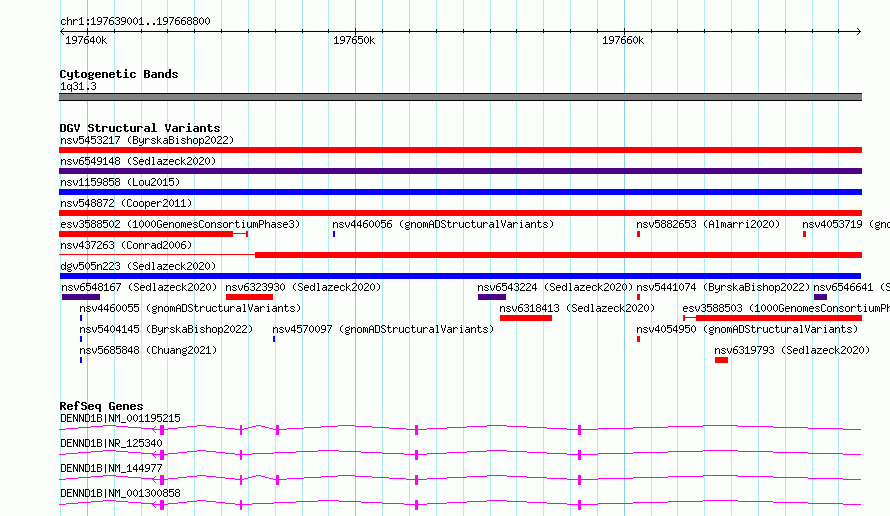
Task: Open nsv5685848 (Chuang2021) label
Action: pos(148,350)
